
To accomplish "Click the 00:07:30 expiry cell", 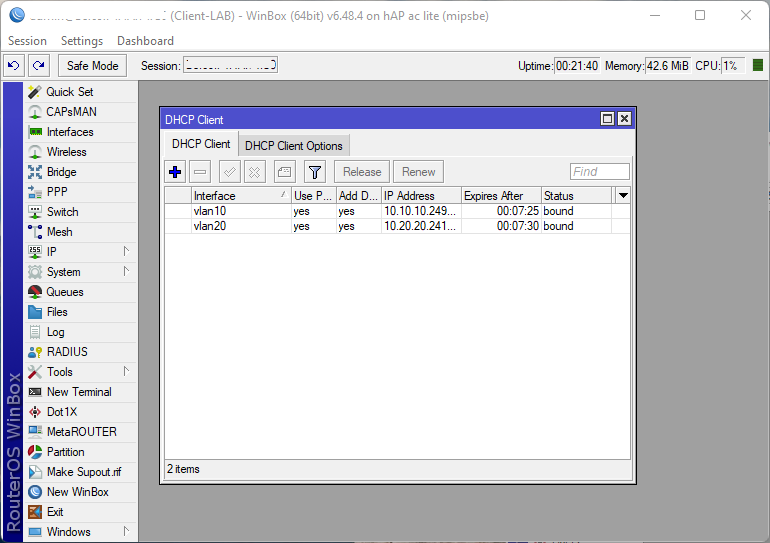I will point(501,226).
